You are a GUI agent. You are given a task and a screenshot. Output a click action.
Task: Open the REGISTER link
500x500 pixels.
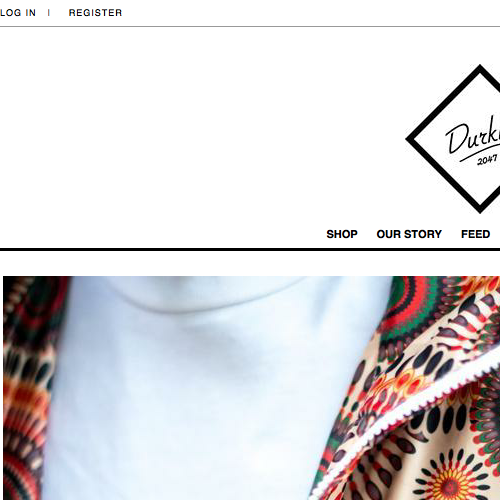(95, 13)
